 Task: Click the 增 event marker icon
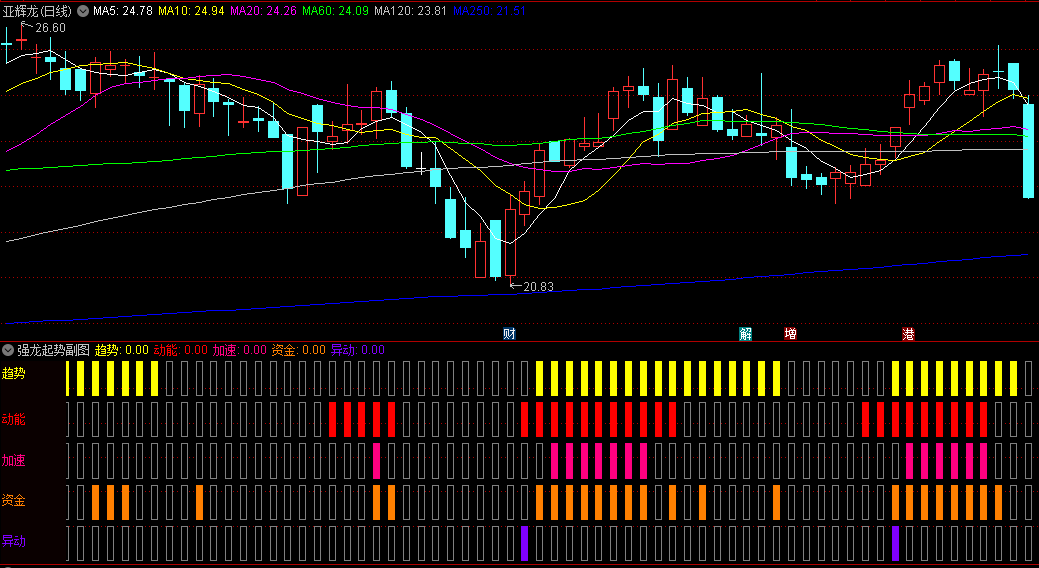click(791, 333)
